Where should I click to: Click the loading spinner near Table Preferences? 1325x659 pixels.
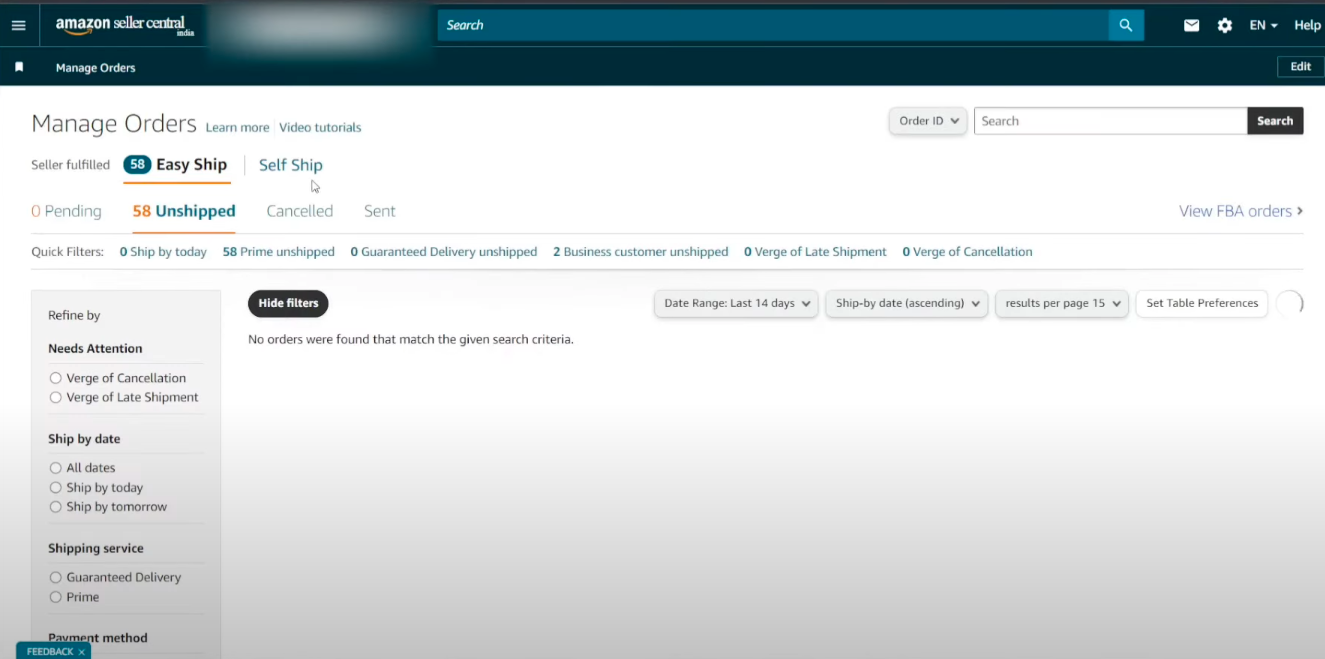point(1290,303)
